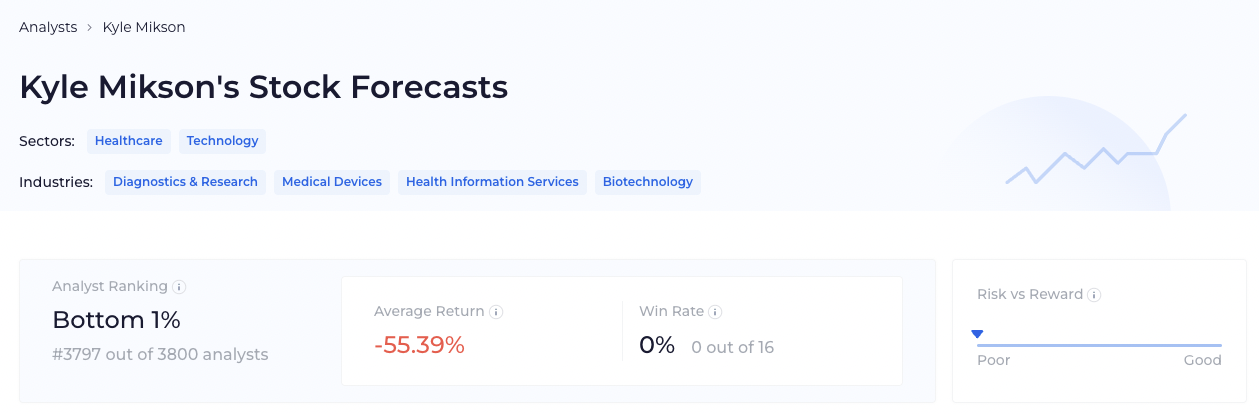
Task: Click the Risk vs Reward slider track
Action: pos(1099,345)
